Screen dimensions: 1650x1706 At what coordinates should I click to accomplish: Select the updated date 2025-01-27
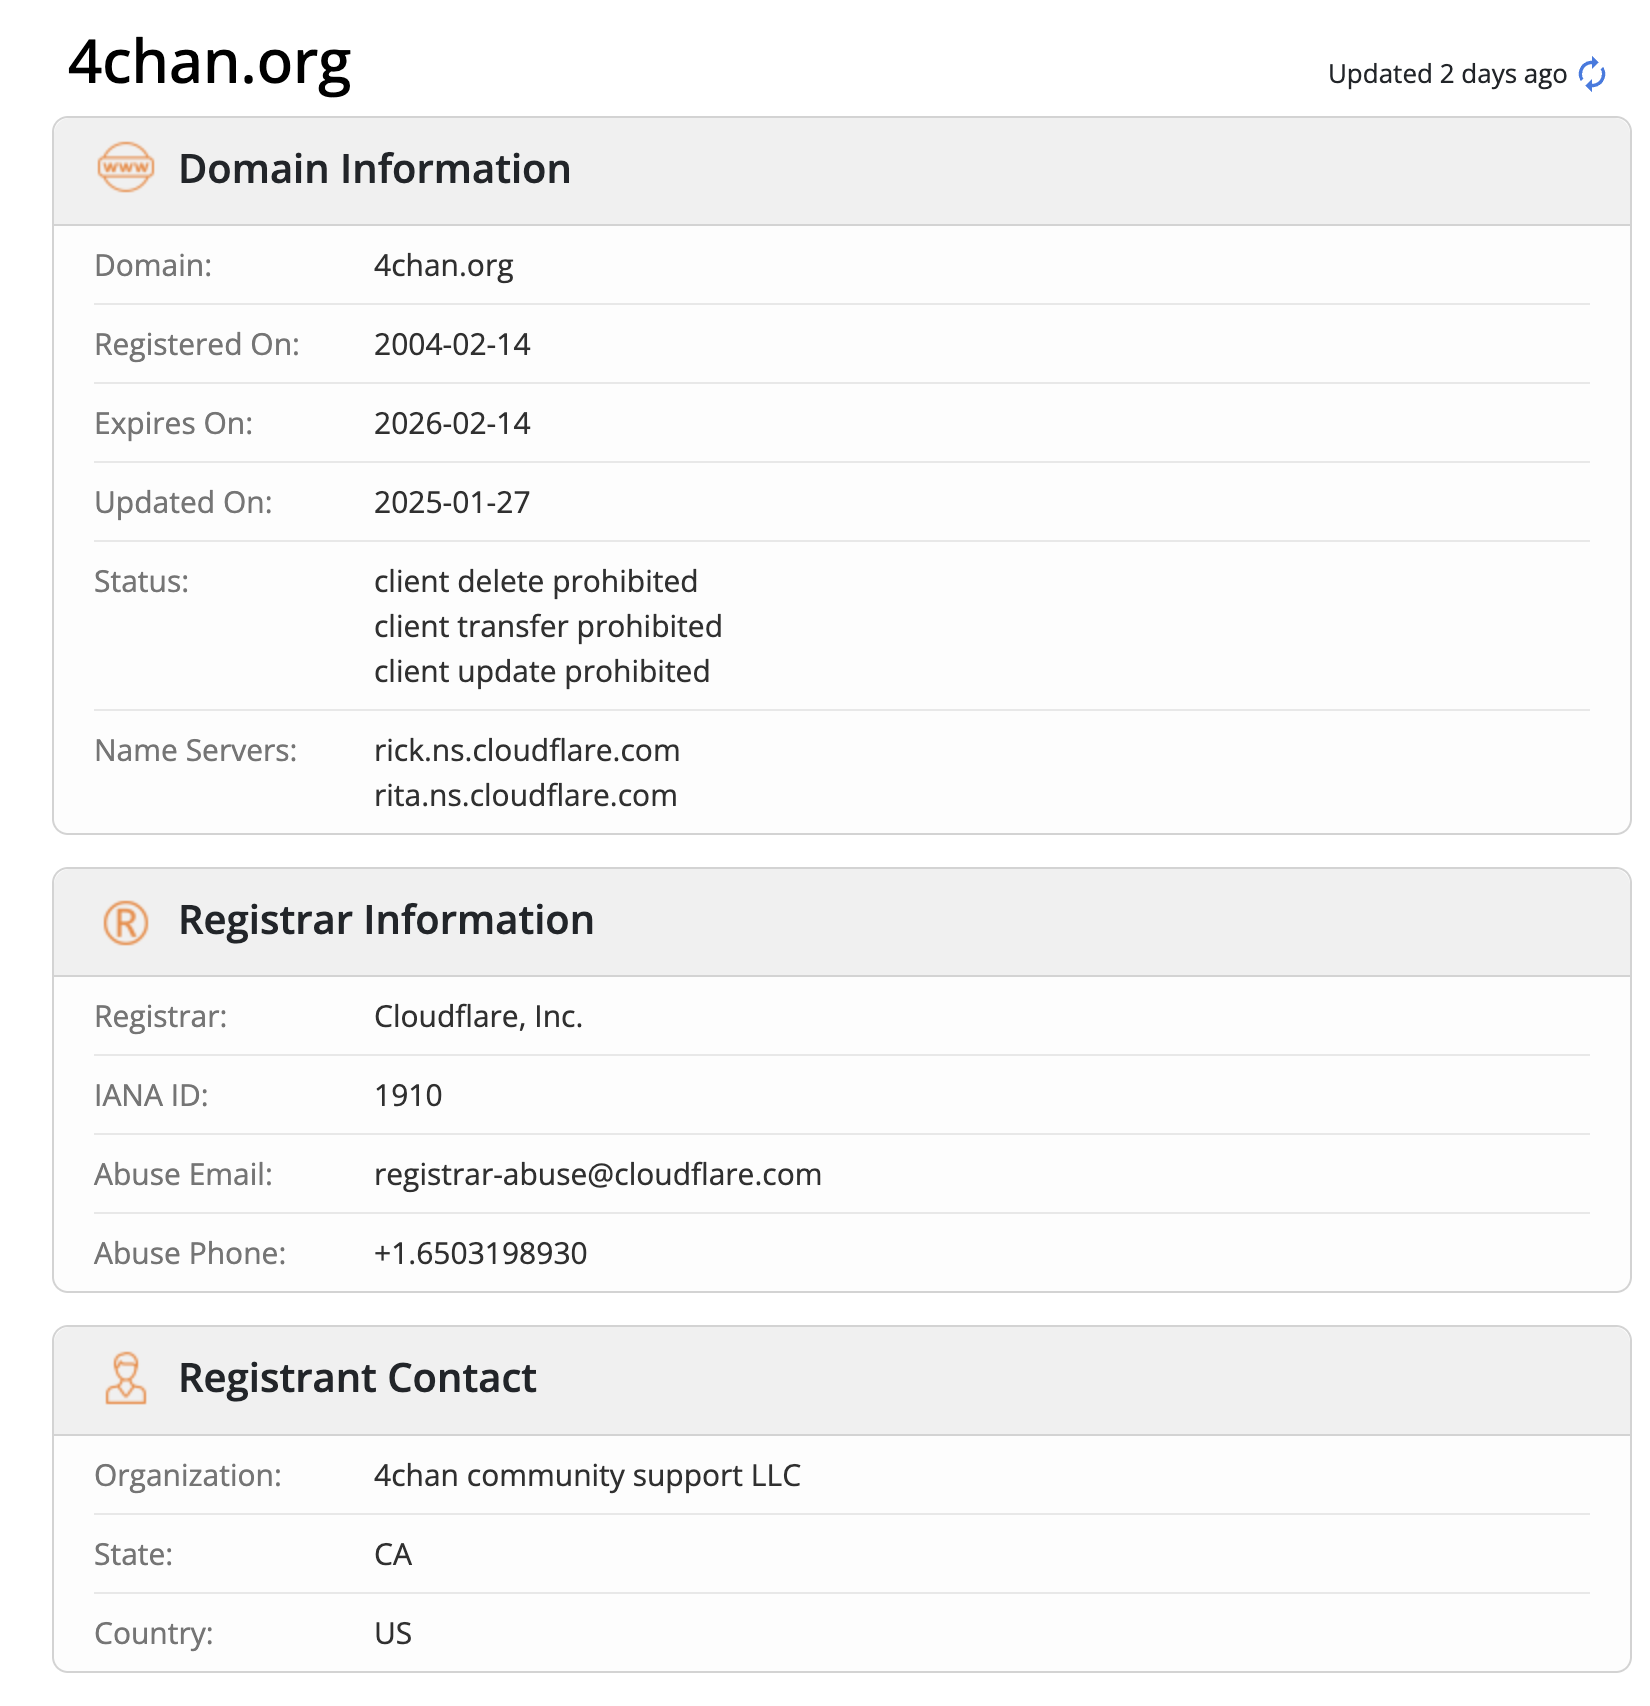[452, 502]
